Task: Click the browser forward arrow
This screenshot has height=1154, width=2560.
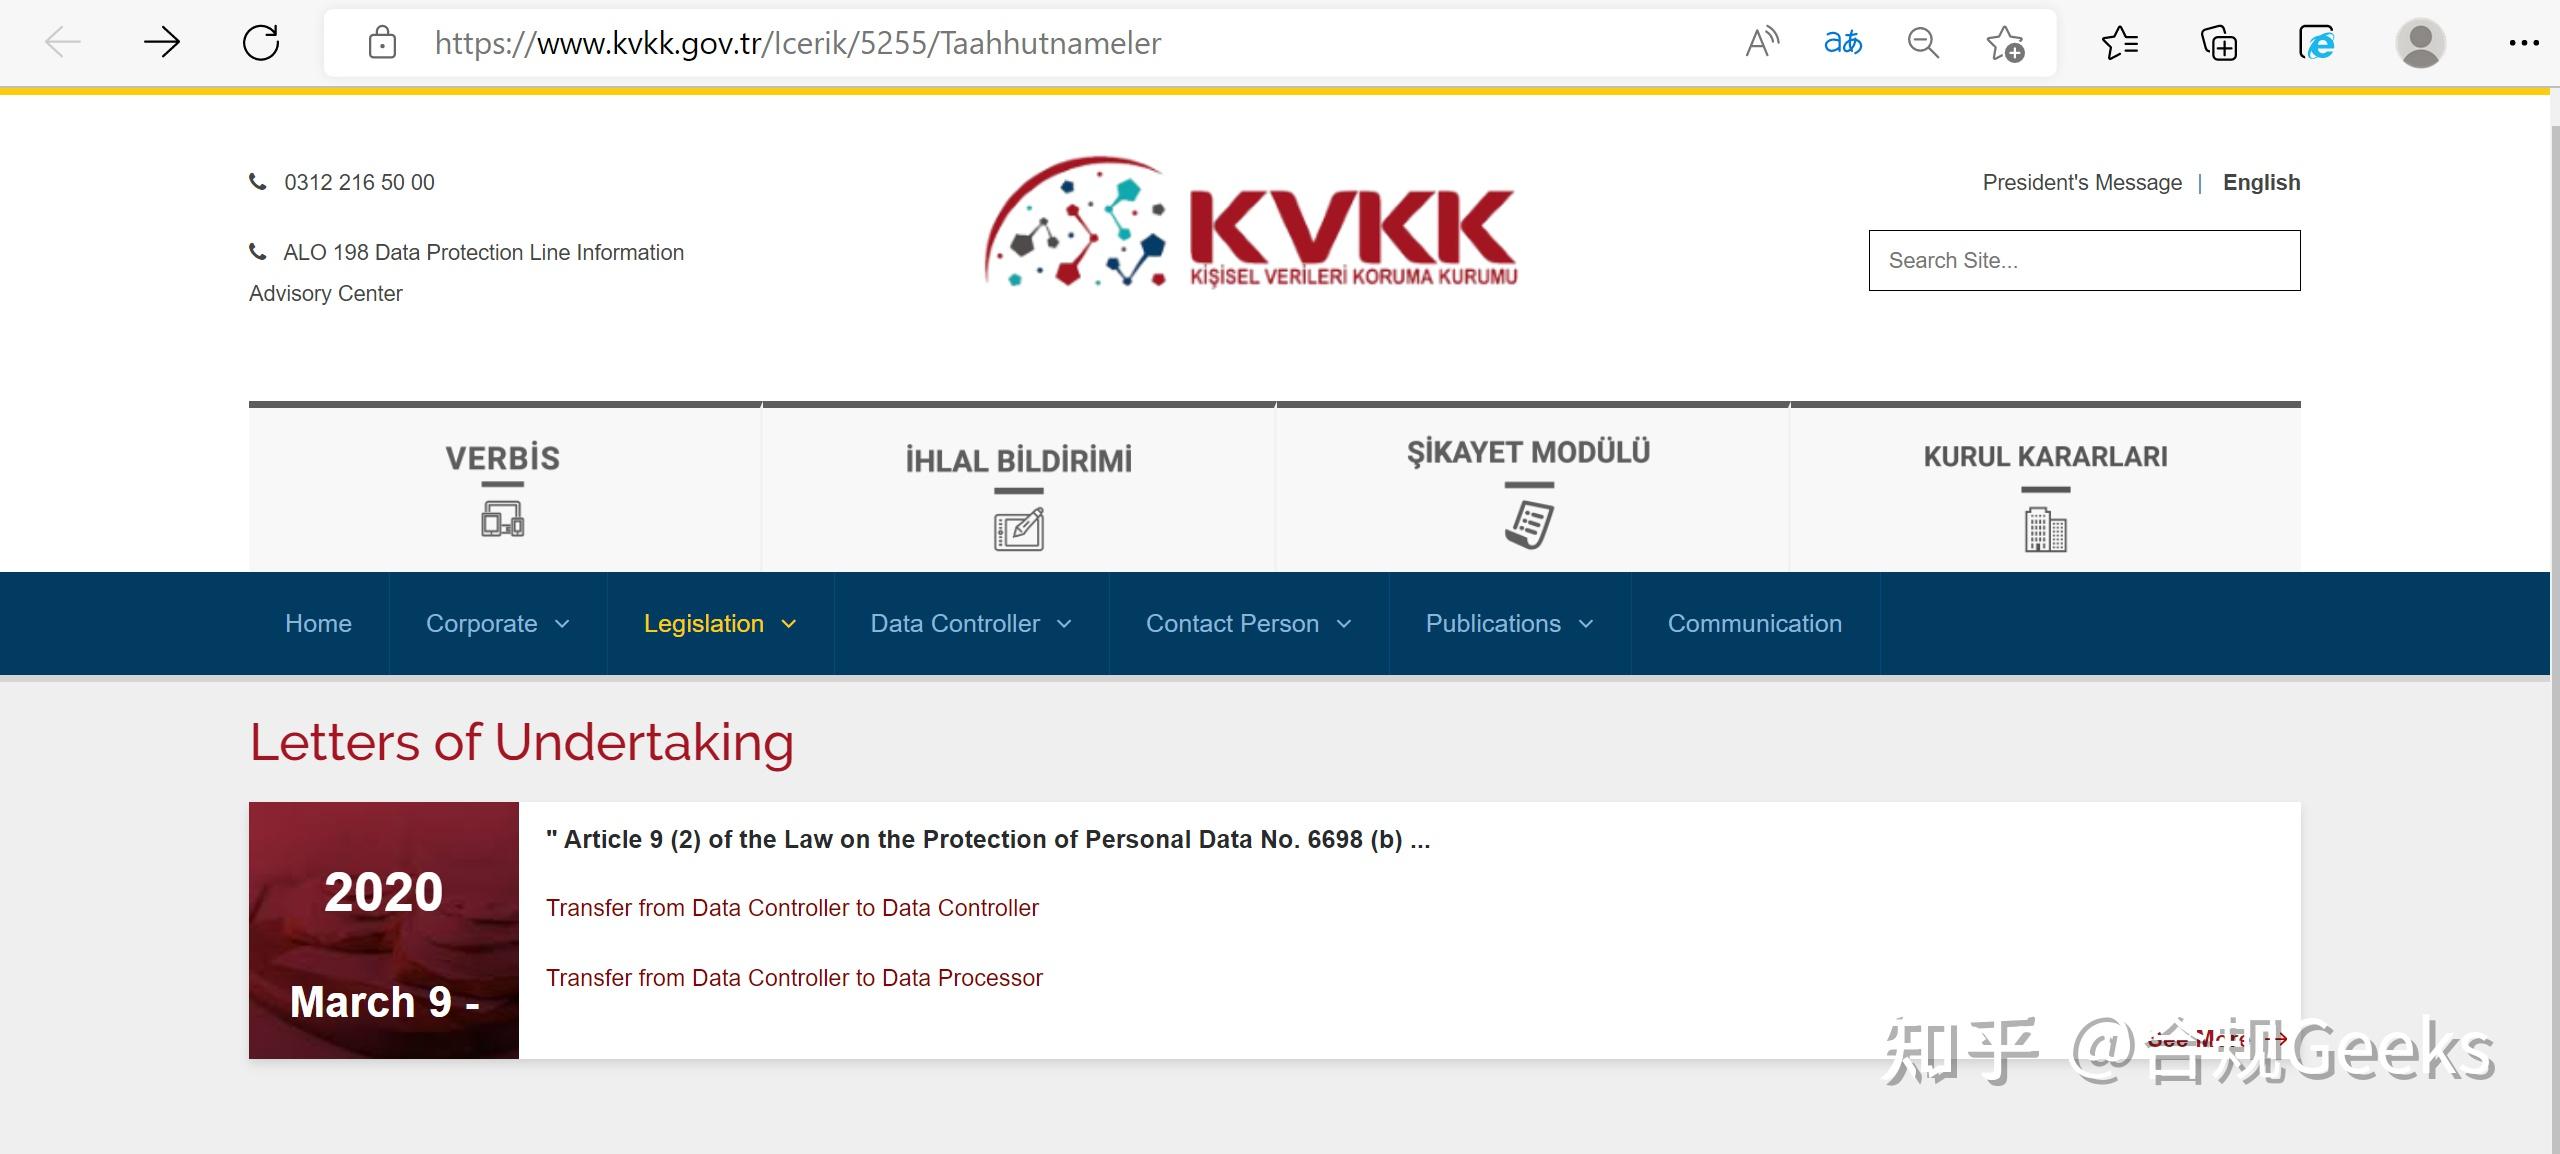Action: pos(161,43)
